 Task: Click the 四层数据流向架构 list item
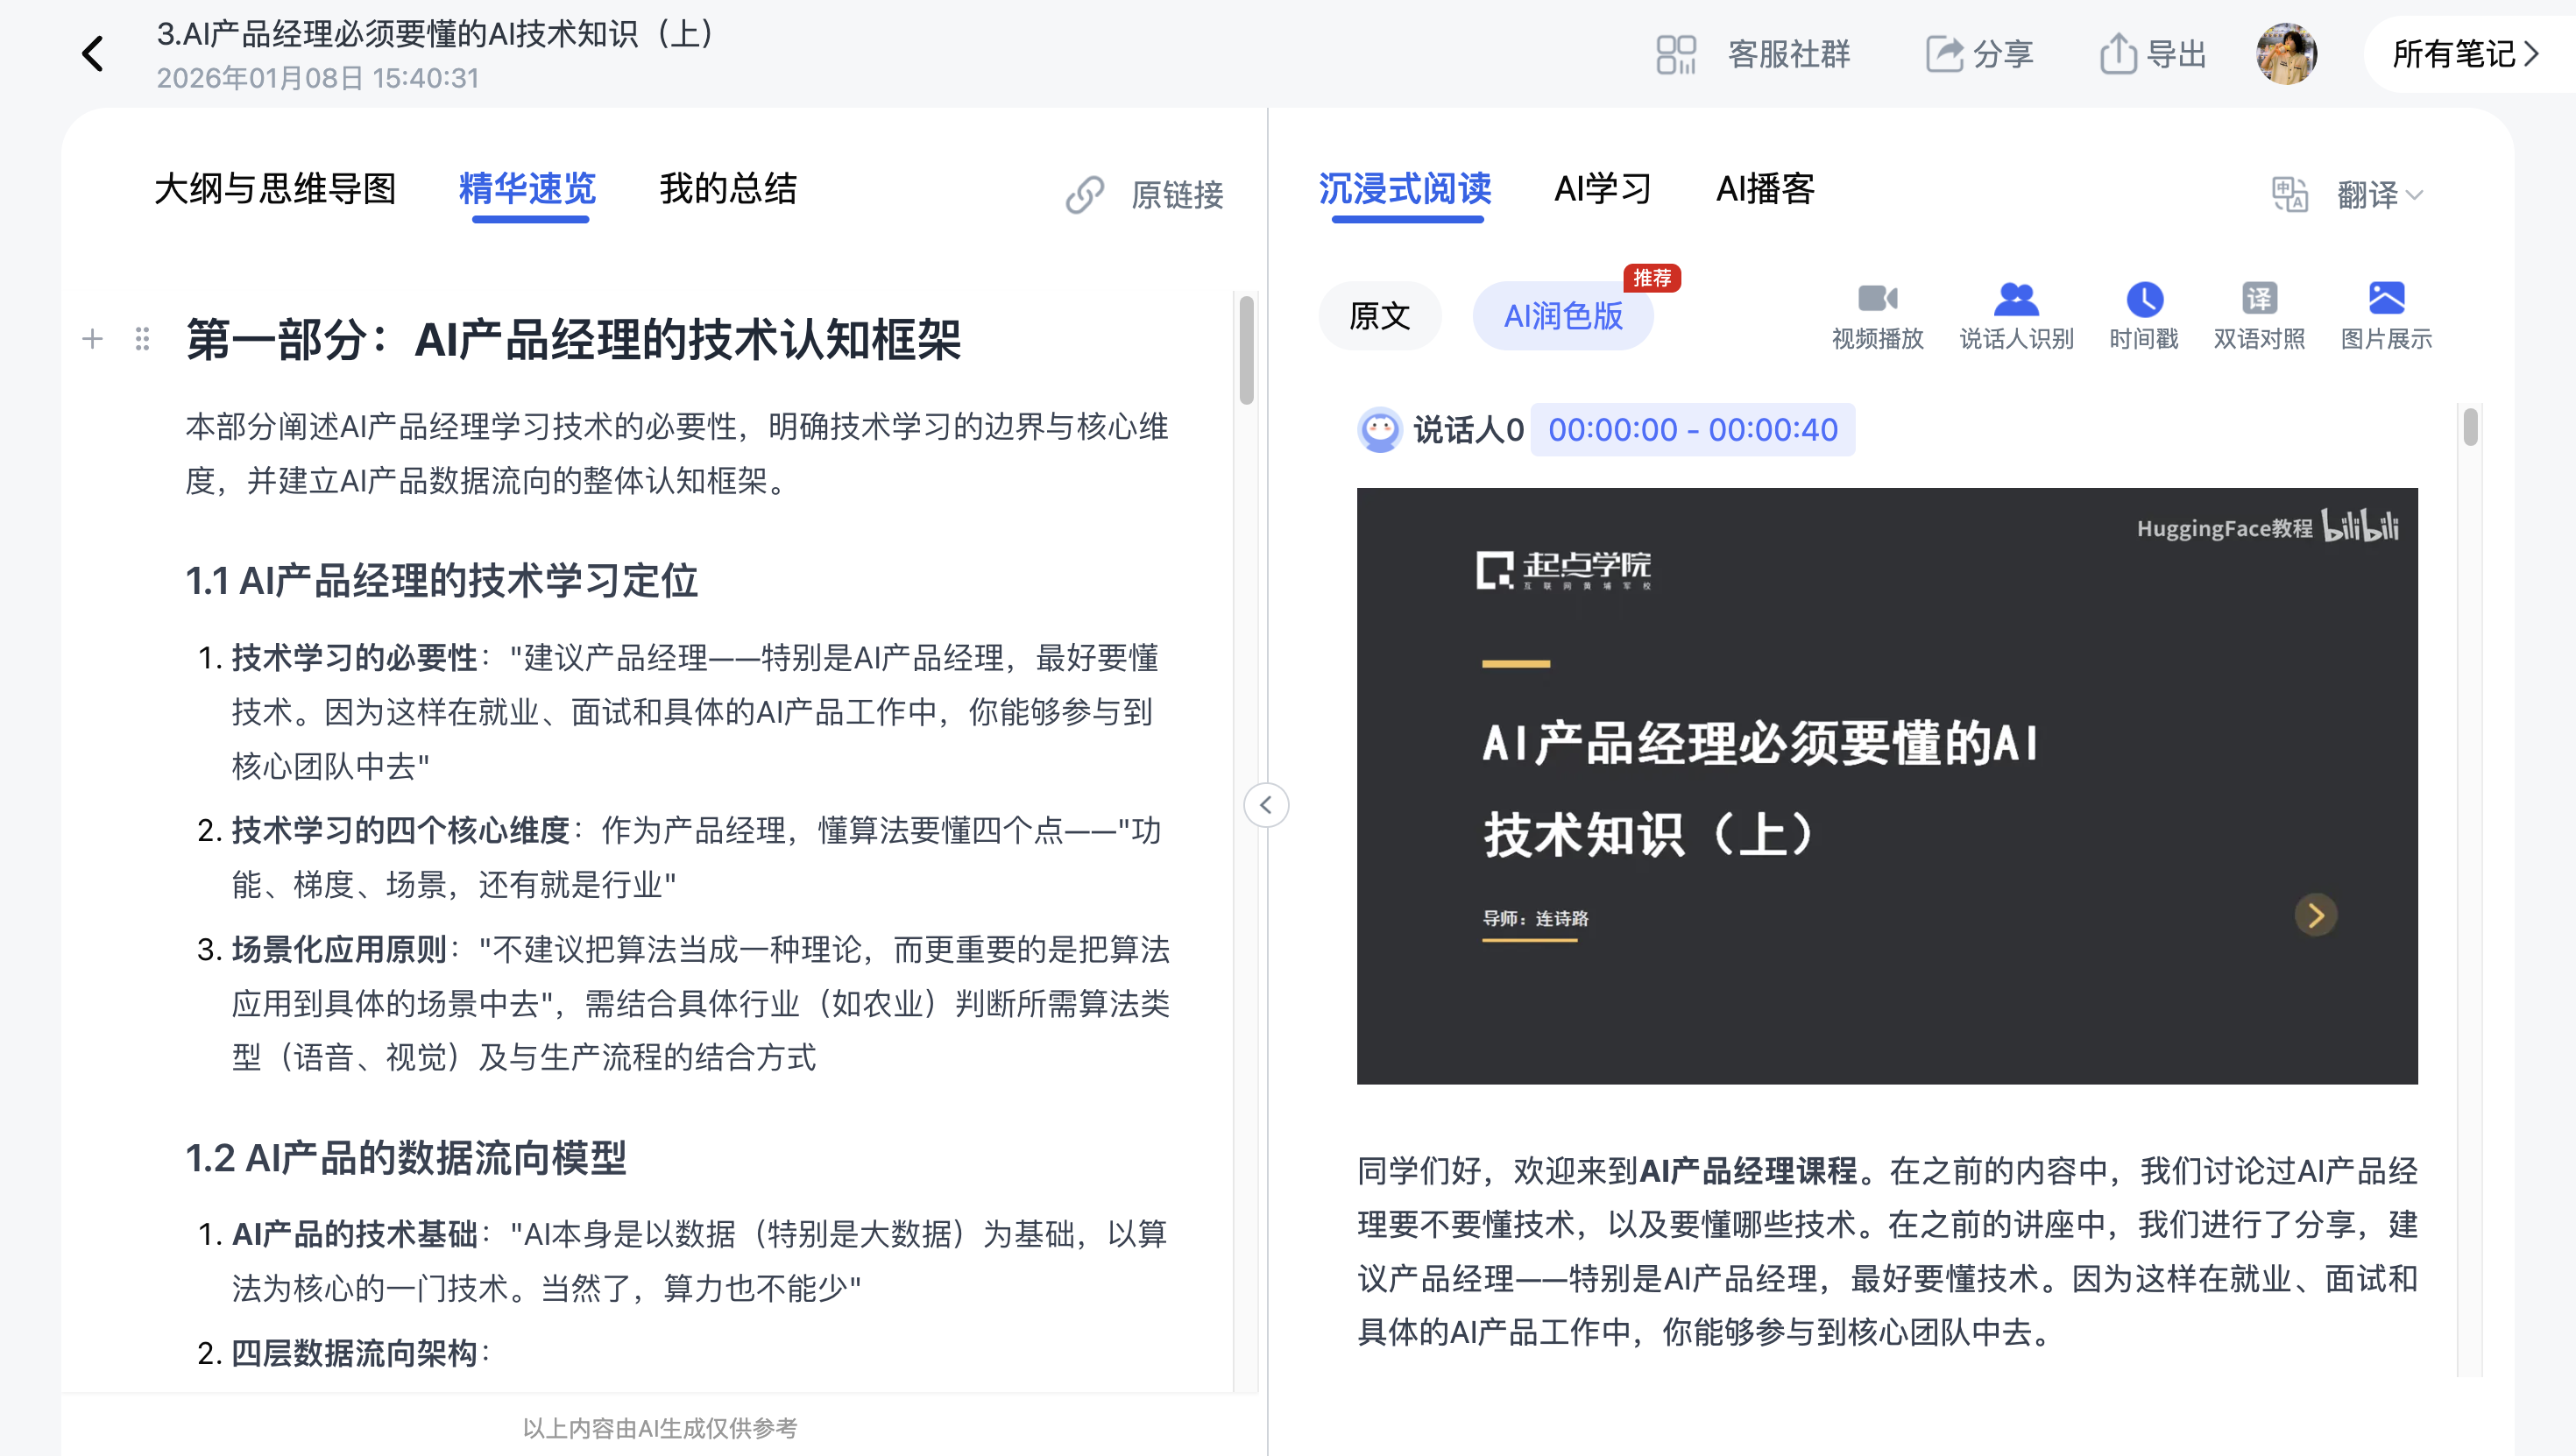345,1353
